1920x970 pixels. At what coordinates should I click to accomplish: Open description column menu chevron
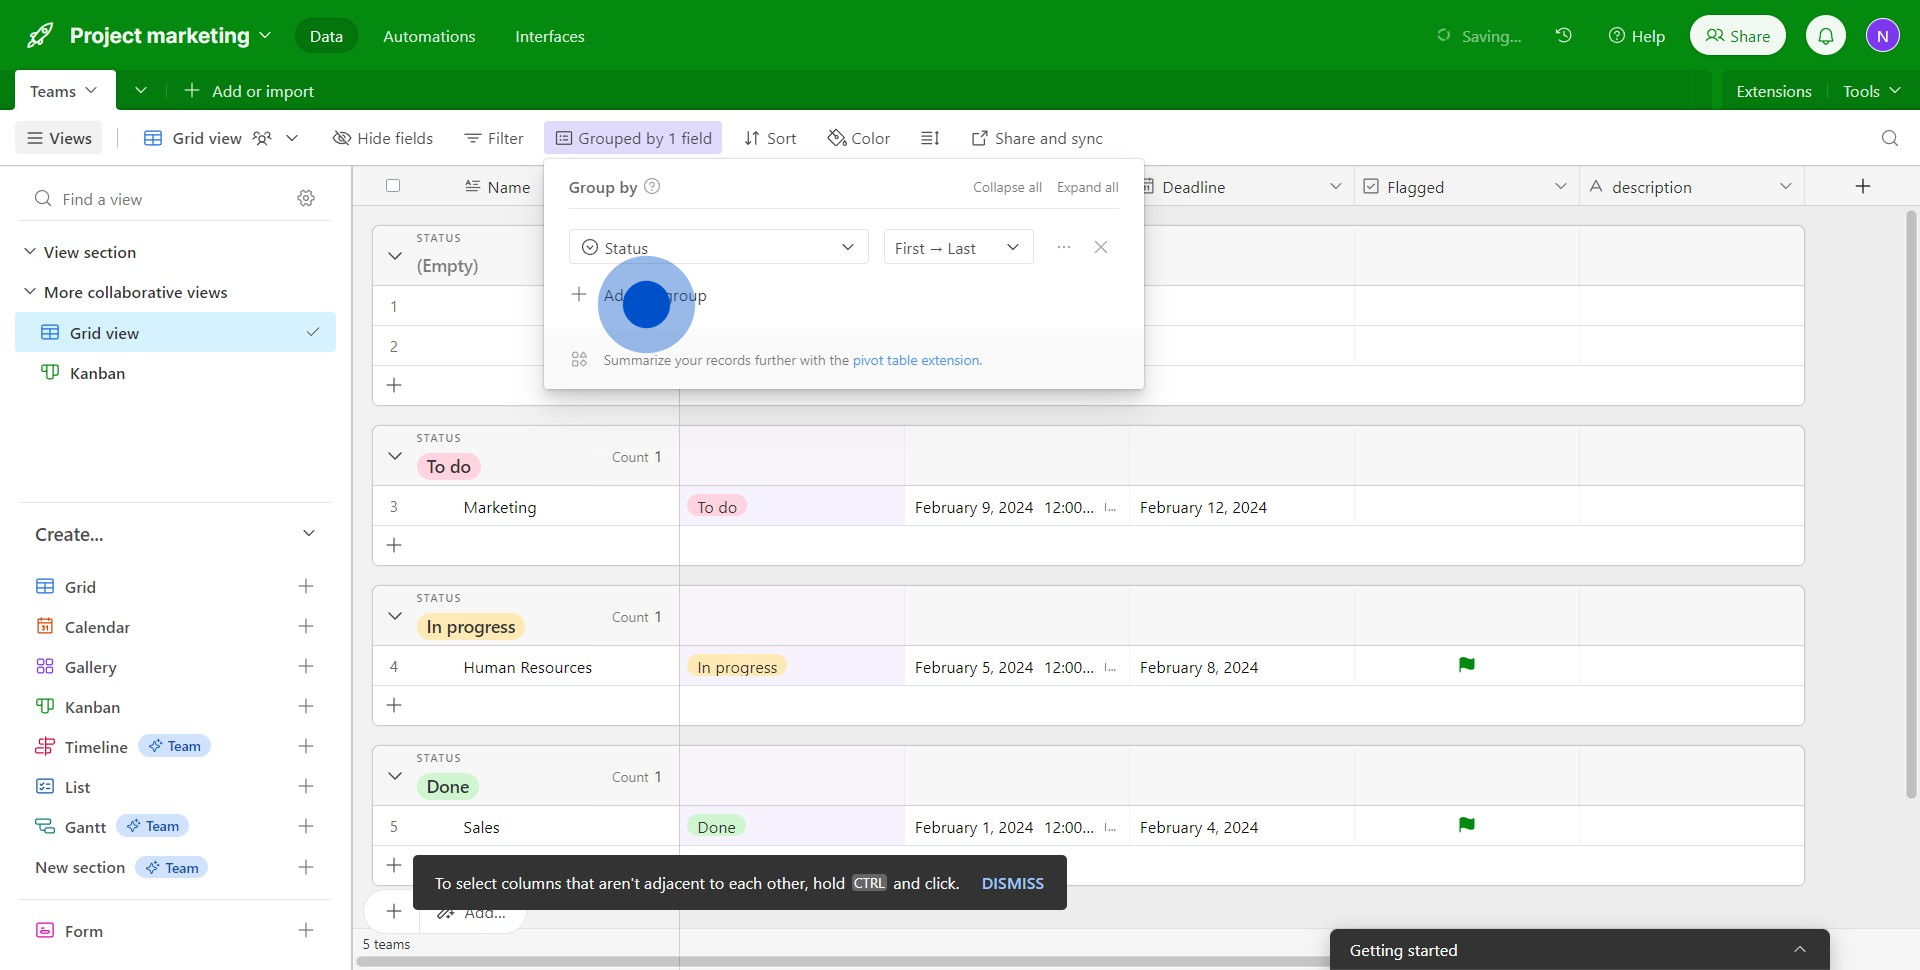pyautogui.click(x=1786, y=187)
